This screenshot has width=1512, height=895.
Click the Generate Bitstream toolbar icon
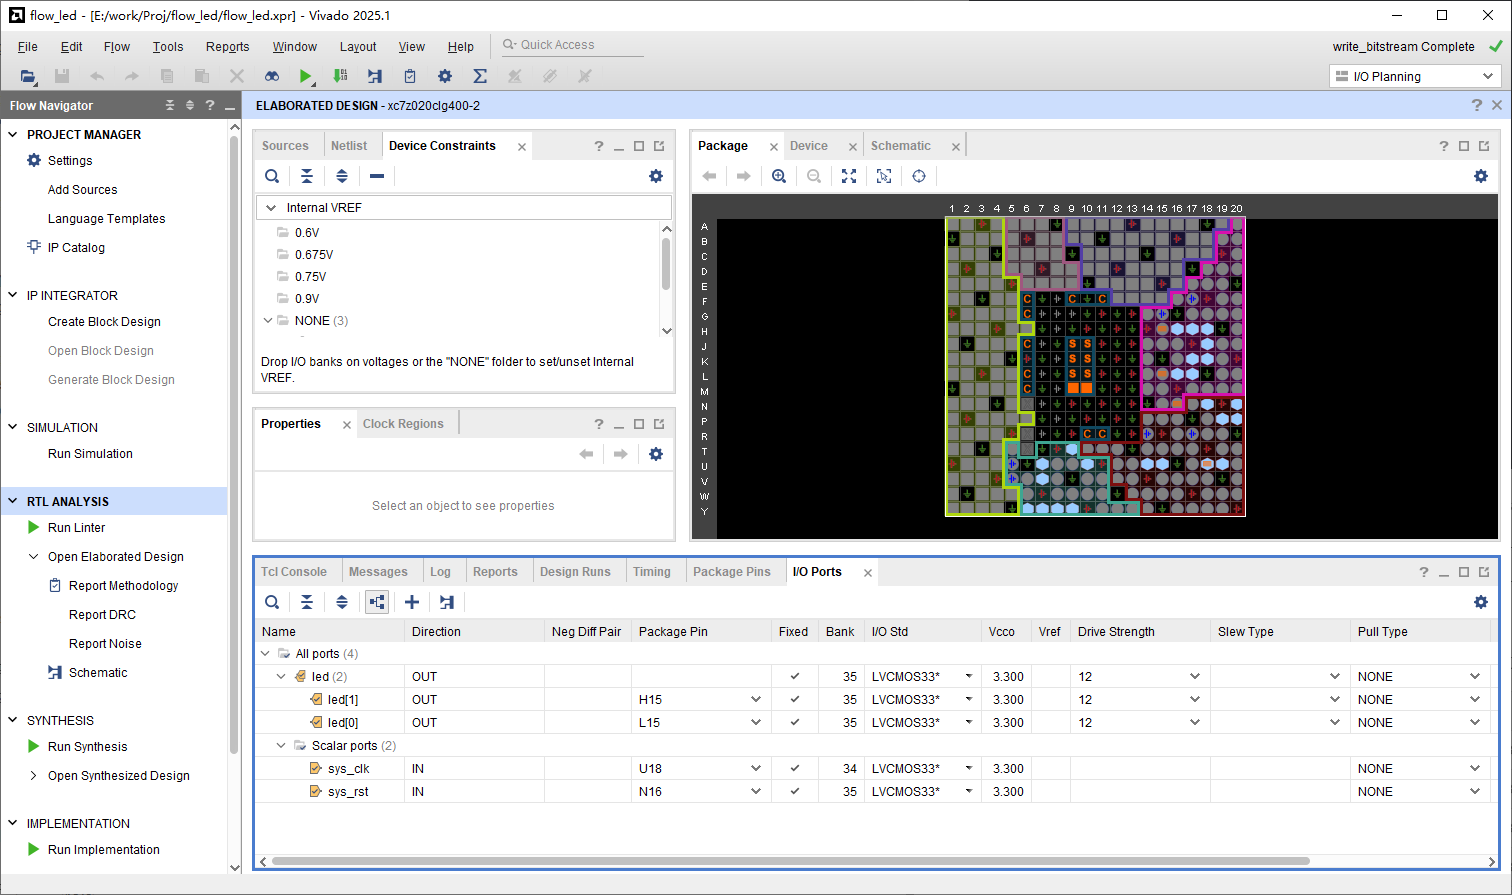coord(340,76)
